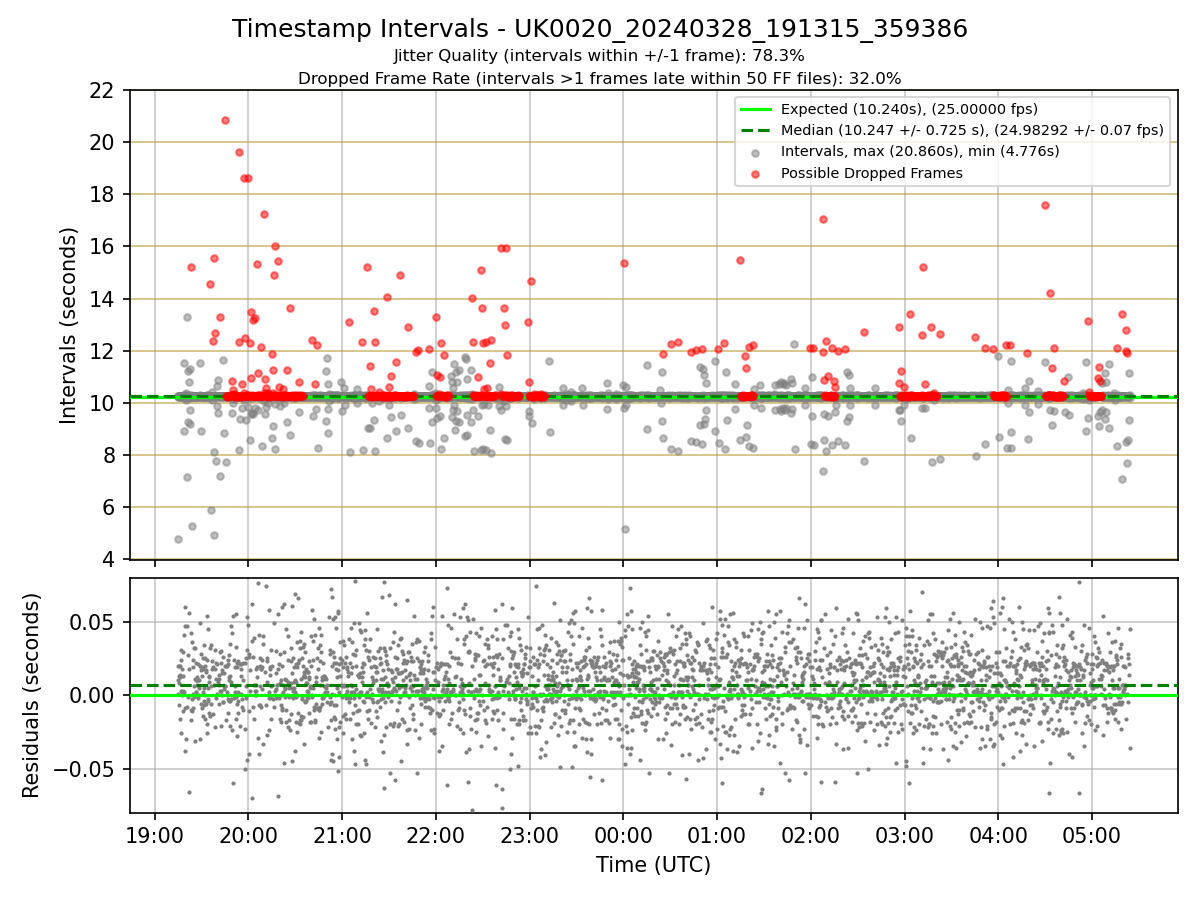
Task: Click the 22 tick on the intervals axis
Action: [x=102, y=90]
